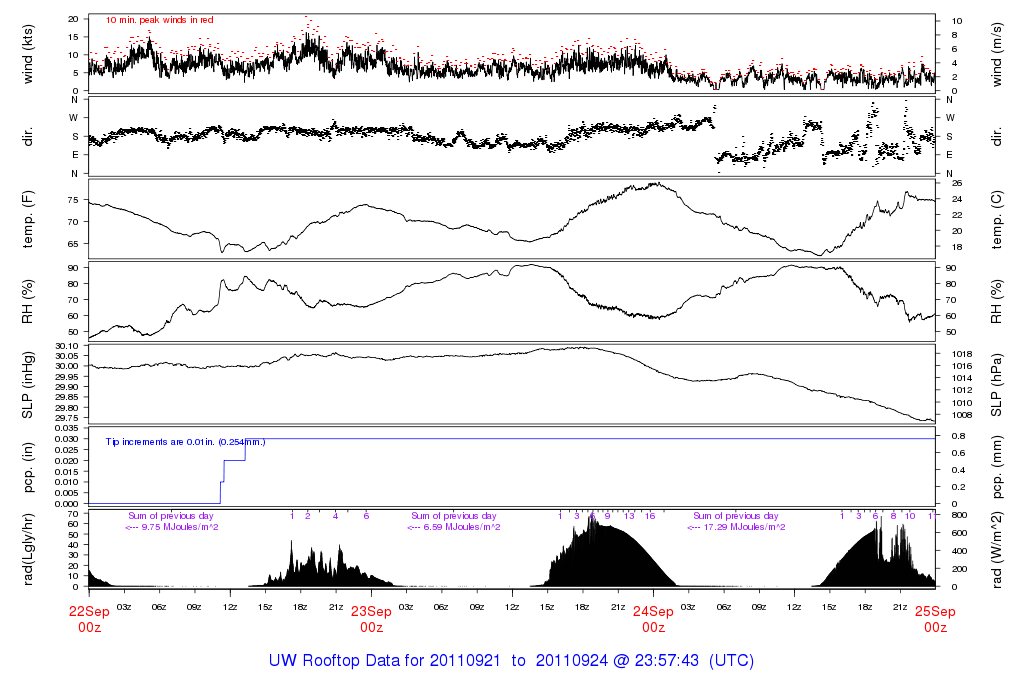Click the '26' Celsius axis value
Image resolution: width=1024 pixels, height=700 pixels.
pyautogui.click(x=957, y=183)
